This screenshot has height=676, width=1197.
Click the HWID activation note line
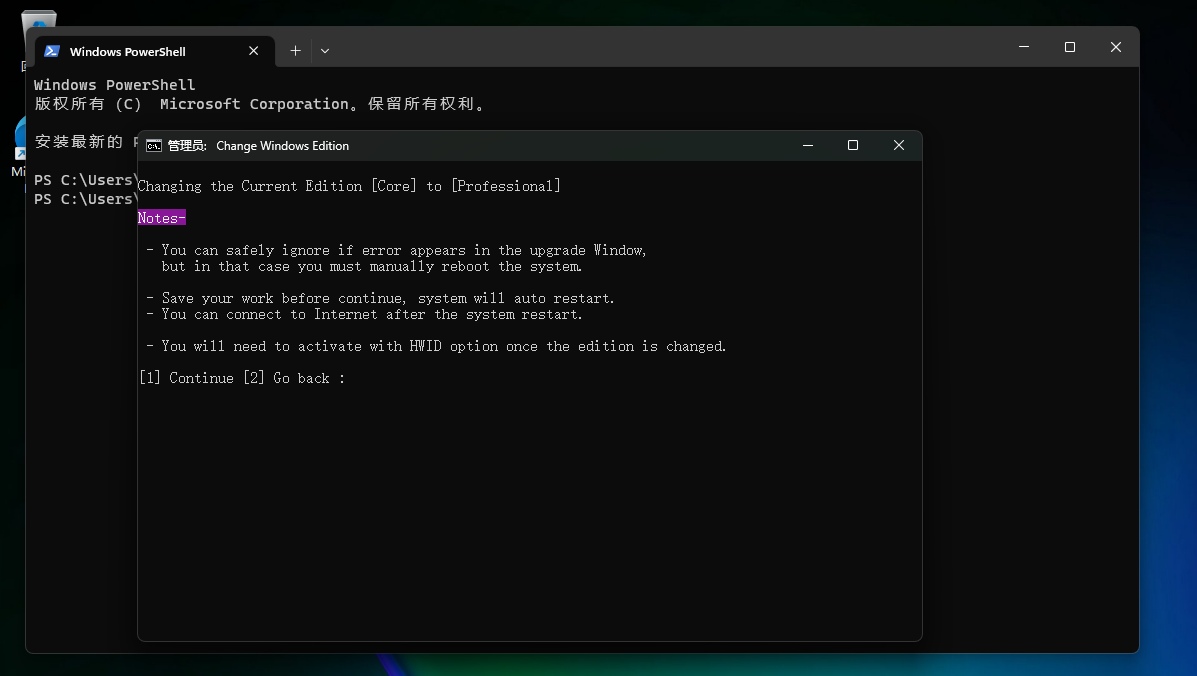point(443,346)
